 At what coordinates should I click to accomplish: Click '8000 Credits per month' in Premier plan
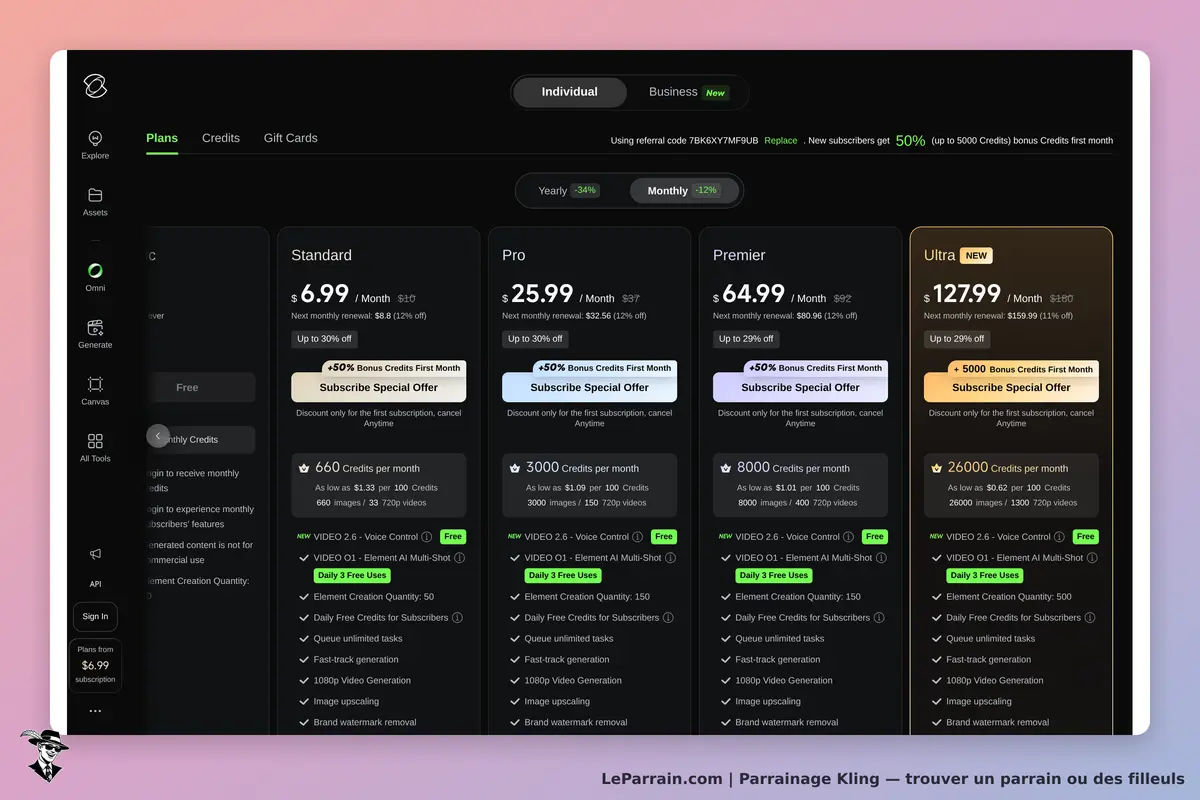pyautogui.click(x=793, y=467)
